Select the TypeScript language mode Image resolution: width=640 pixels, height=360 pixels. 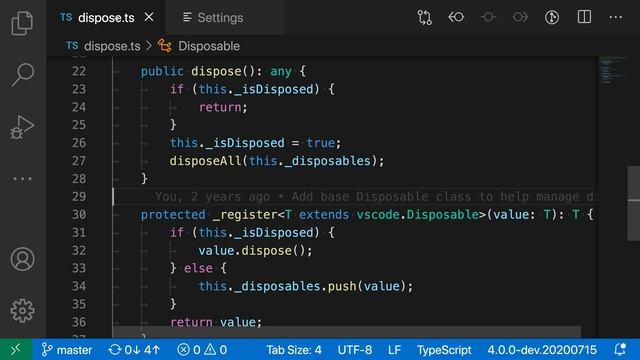click(x=444, y=350)
